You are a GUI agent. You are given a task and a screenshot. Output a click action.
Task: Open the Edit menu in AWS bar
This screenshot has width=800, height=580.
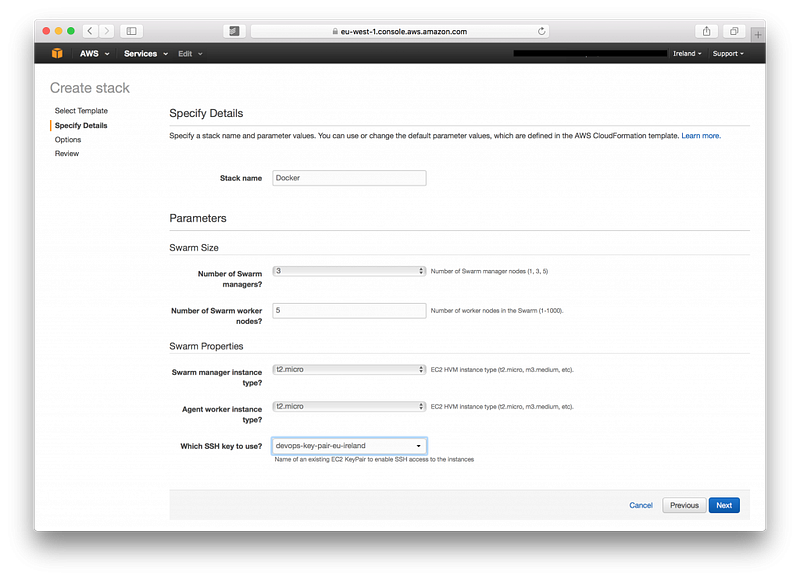point(190,54)
